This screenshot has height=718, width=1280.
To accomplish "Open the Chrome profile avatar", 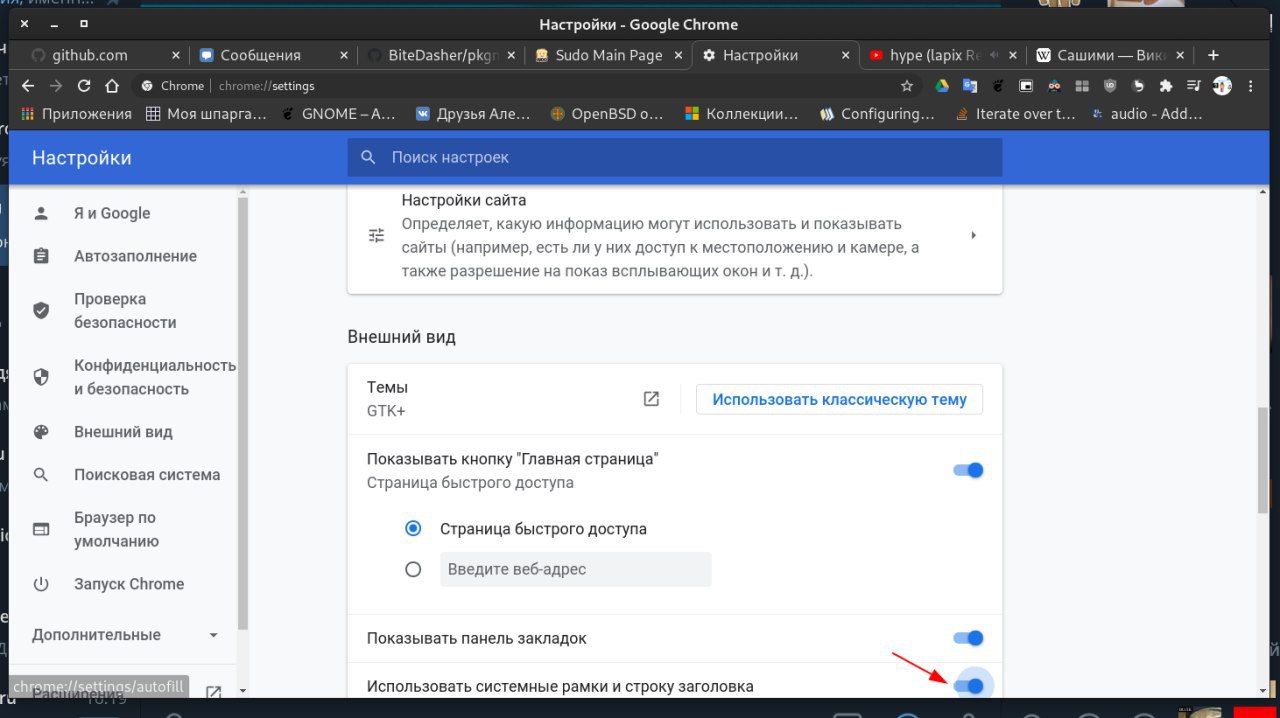I will tap(1222, 86).
